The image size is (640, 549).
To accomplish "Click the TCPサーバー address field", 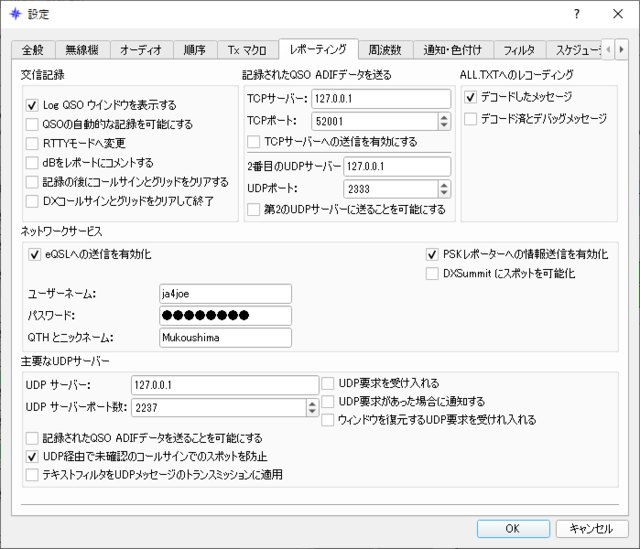I will point(381,99).
